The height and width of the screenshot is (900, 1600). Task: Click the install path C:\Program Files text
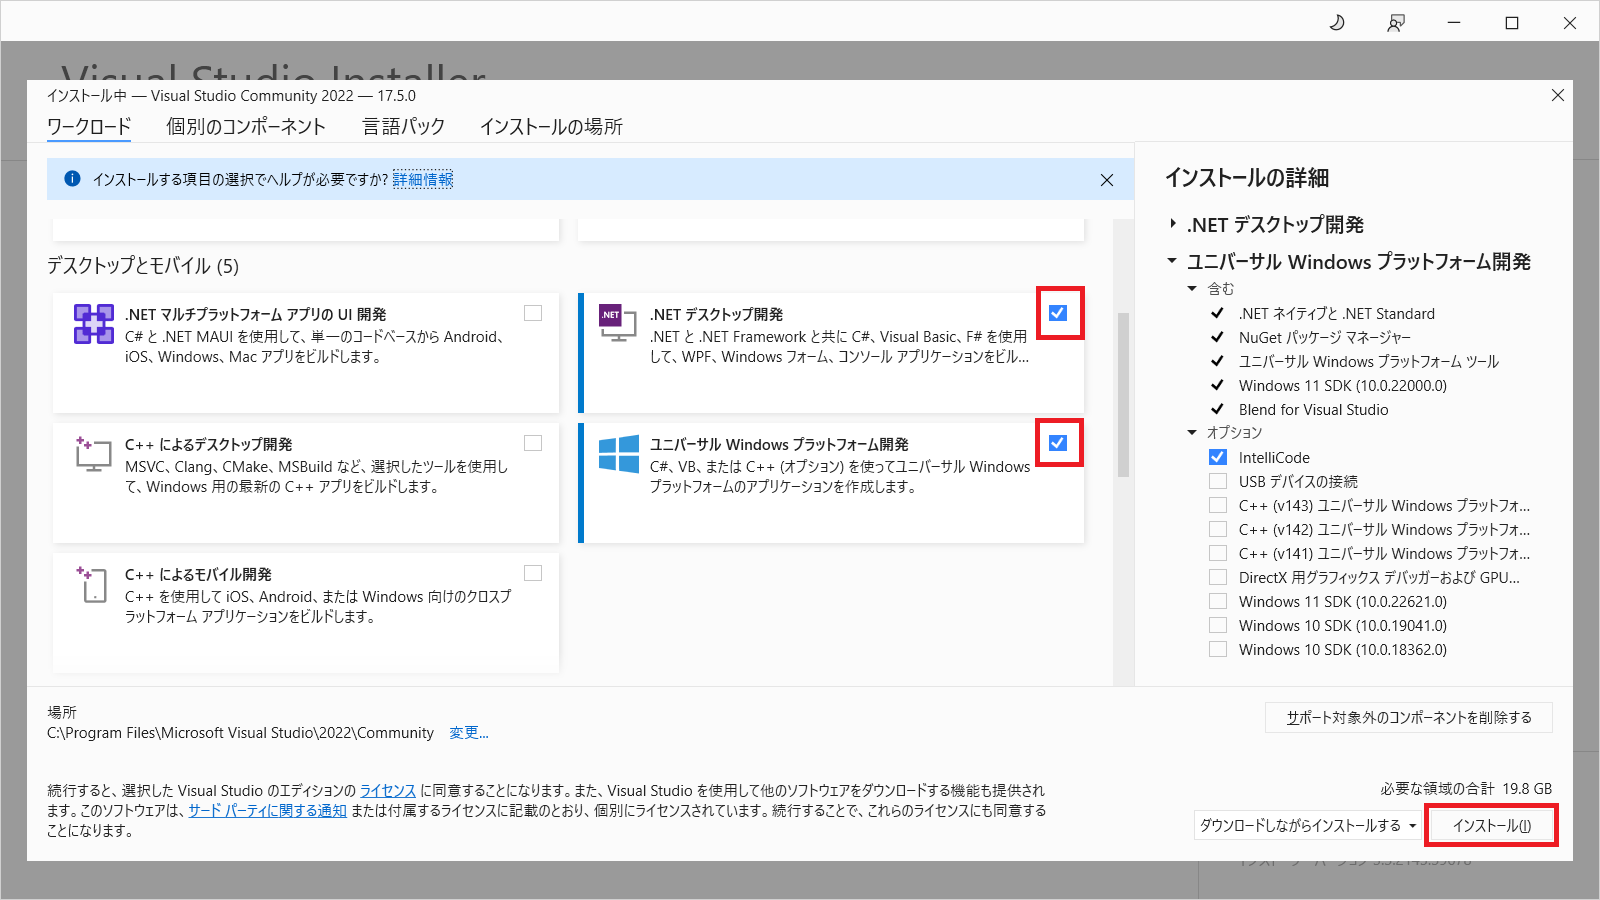(x=240, y=733)
